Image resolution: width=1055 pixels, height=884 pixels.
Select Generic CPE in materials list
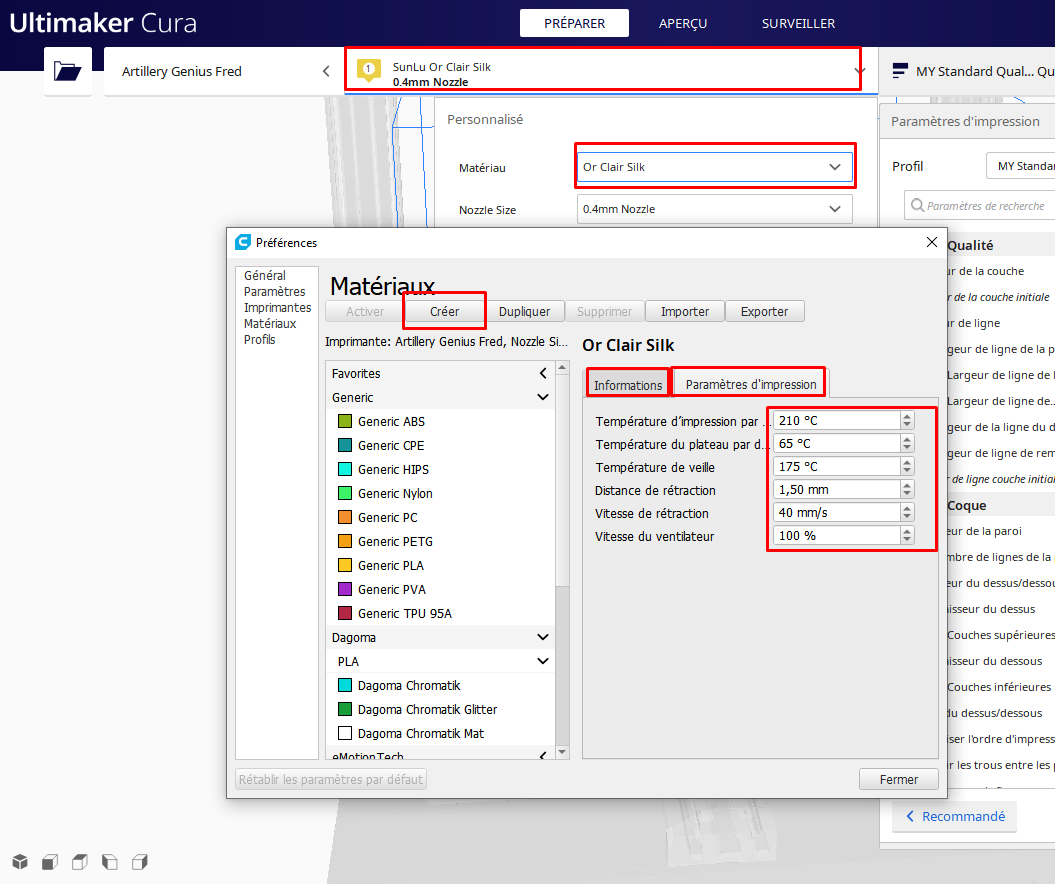441,445
